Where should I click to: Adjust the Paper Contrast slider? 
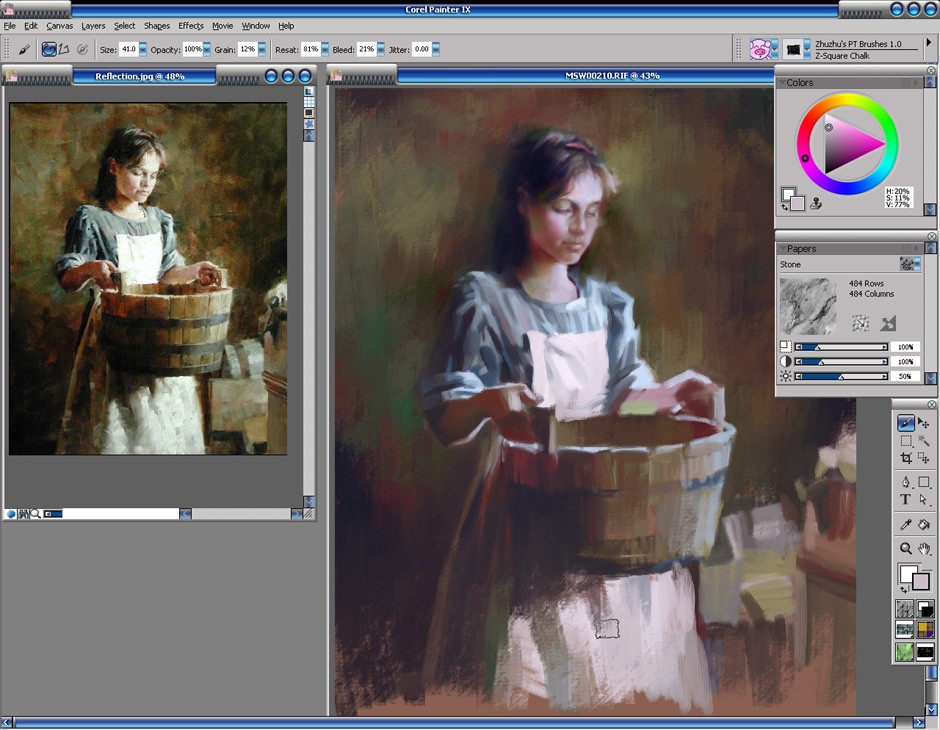point(842,361)
